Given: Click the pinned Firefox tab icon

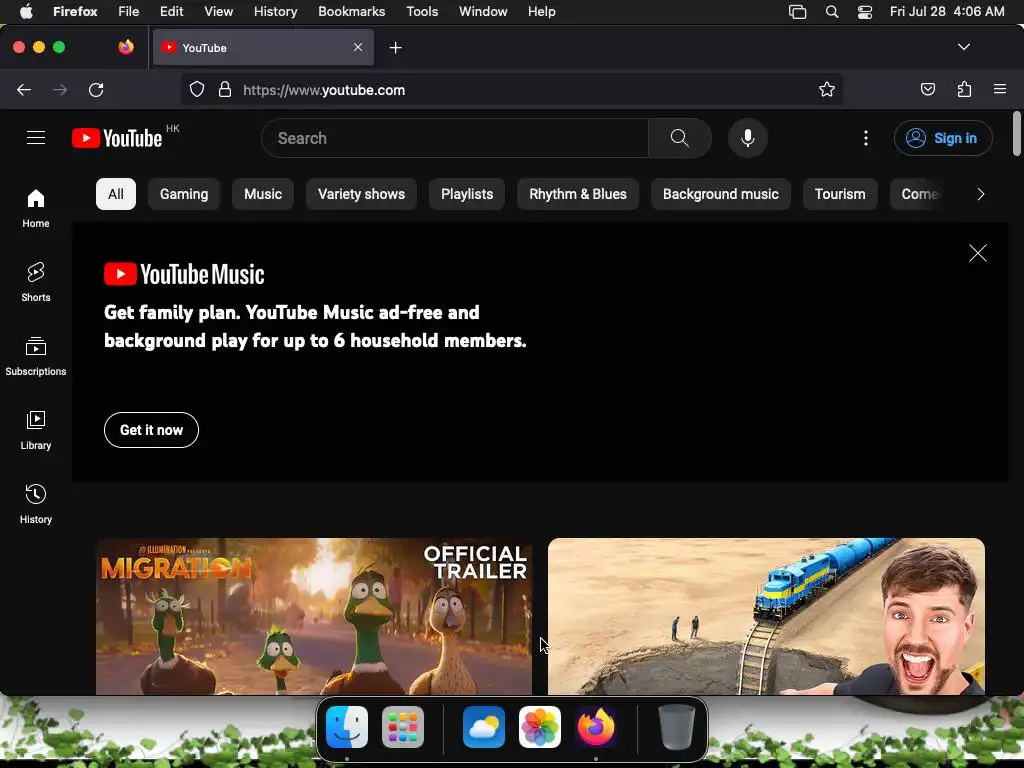Looking at the screenshot, I should click(x=126, y=47).
